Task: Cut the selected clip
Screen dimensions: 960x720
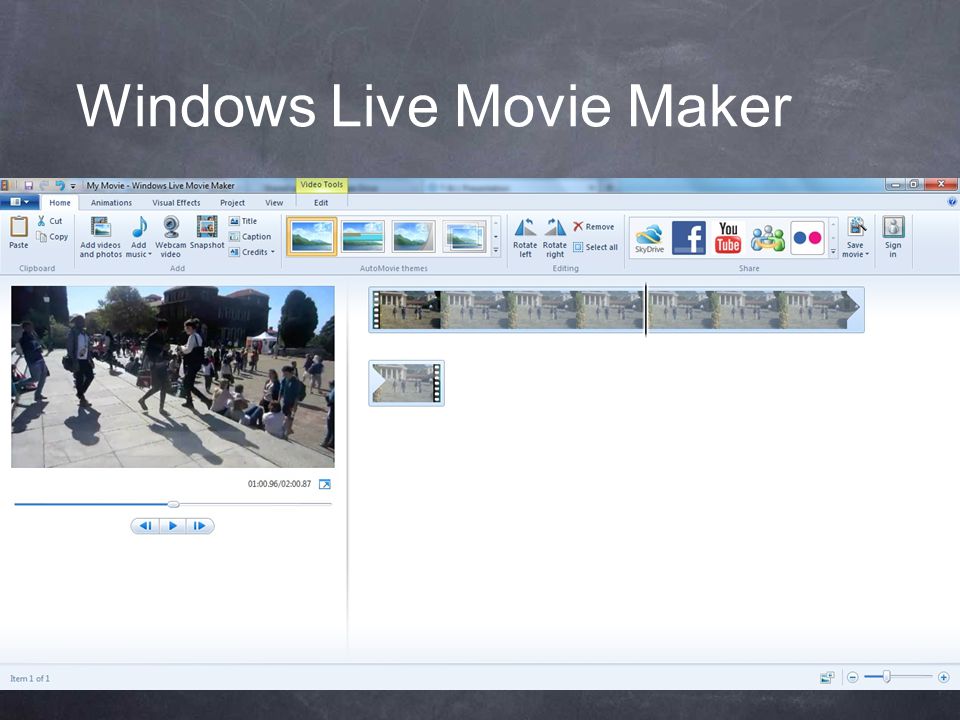Action: click(x=50, y=221)
